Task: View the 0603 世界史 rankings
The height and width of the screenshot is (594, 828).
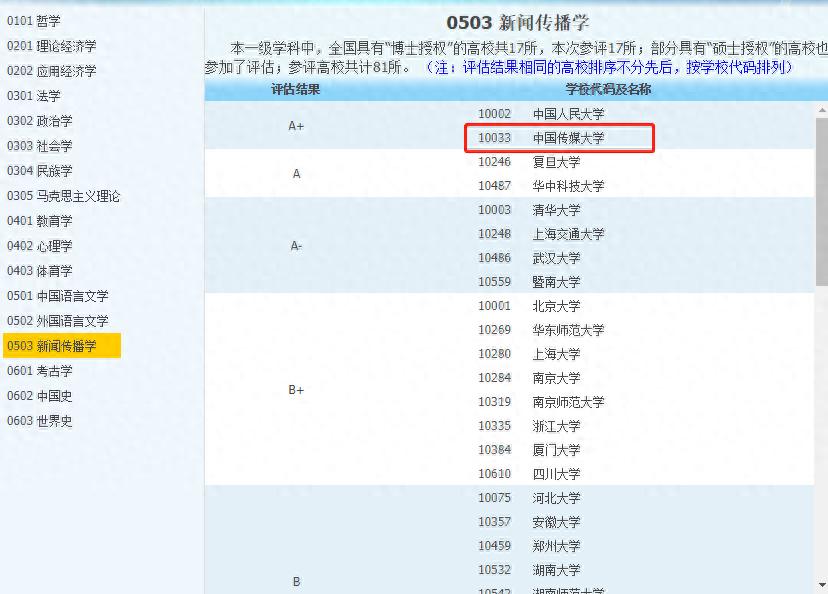Action: 40,421
